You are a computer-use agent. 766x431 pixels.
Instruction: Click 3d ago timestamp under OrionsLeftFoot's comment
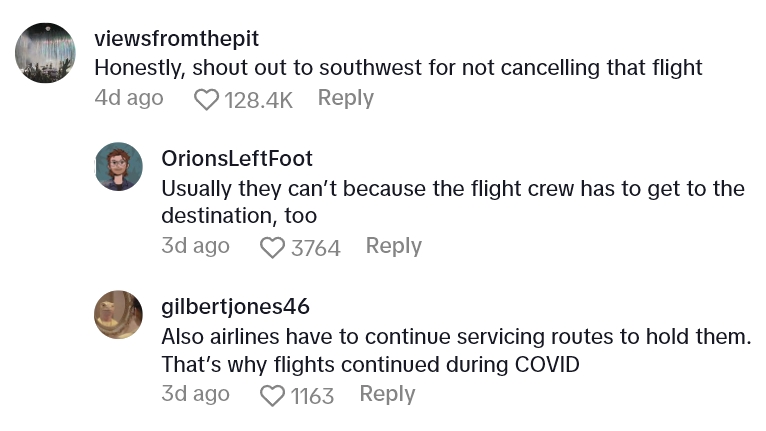(195, 246)
